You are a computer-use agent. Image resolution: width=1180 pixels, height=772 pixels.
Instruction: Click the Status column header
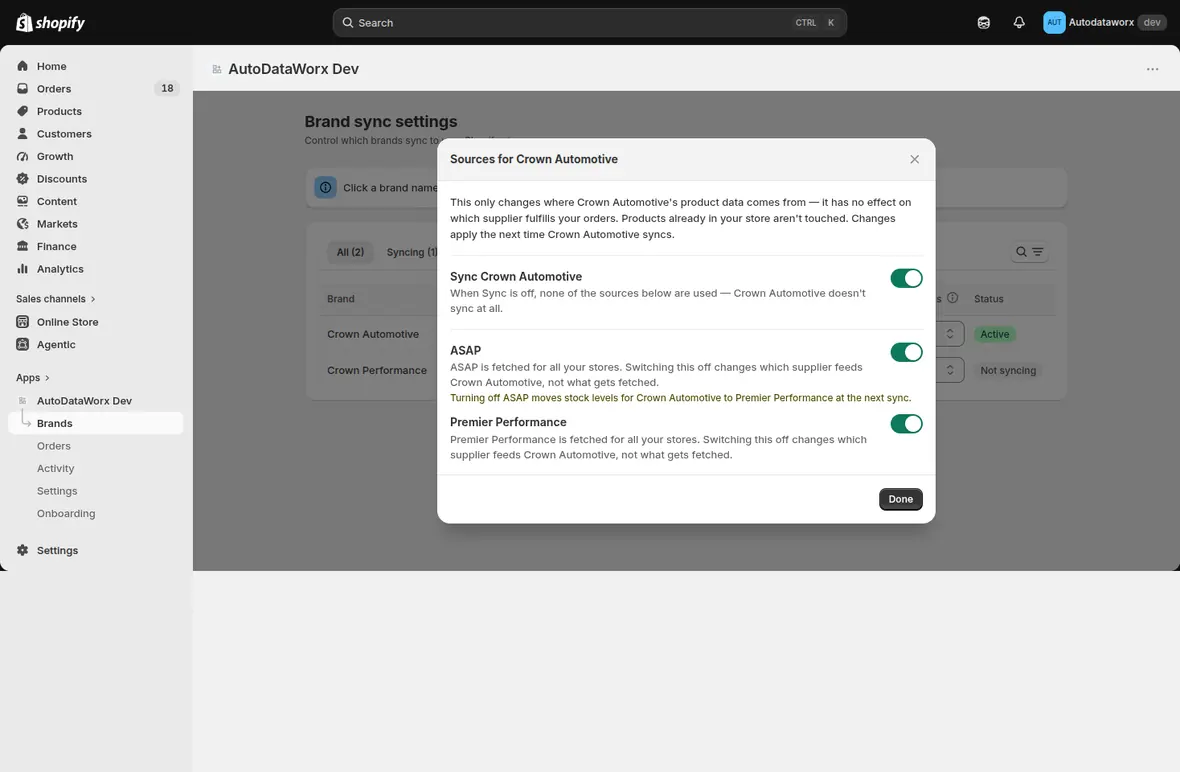coord(989,299)
